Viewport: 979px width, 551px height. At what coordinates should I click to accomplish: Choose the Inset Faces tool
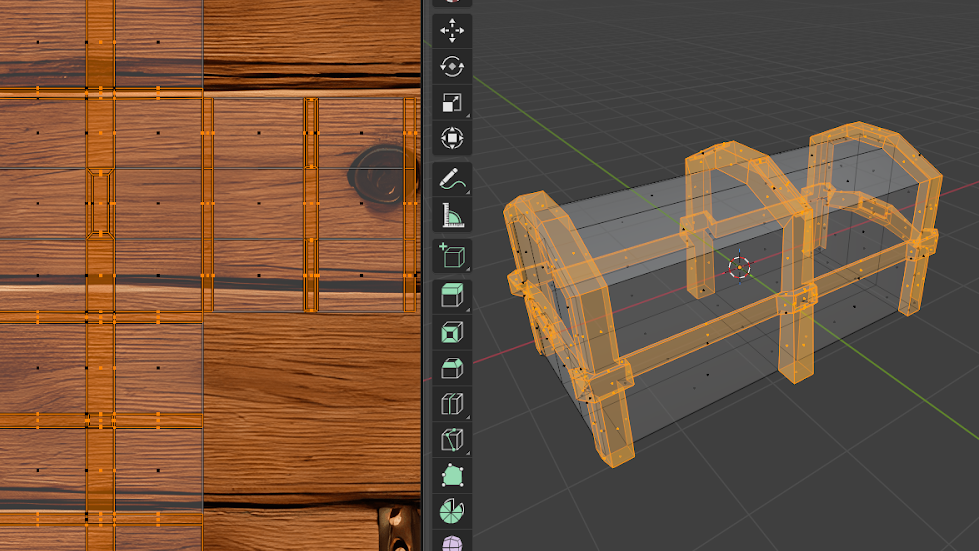pyautogui.click(x=452, y=332)
